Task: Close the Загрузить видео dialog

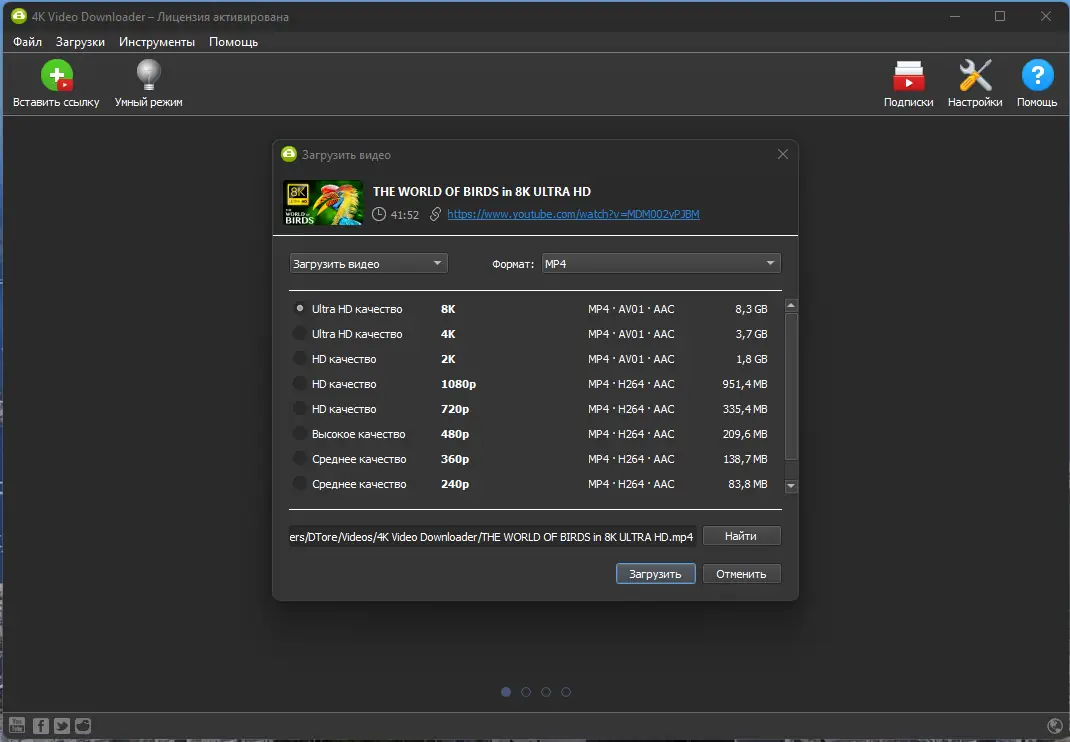Action: pyautogui.click(x=783, y=154)
